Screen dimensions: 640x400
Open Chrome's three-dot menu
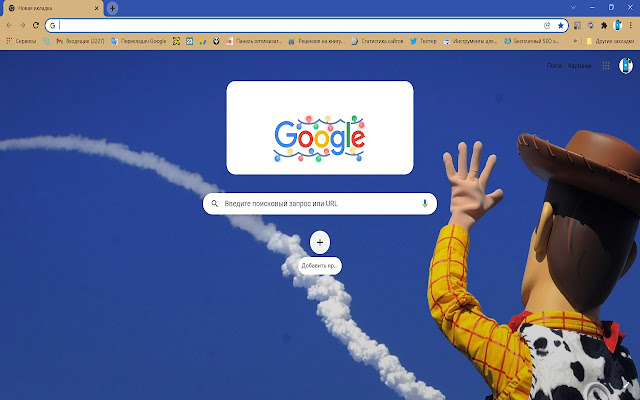point(631,25)
